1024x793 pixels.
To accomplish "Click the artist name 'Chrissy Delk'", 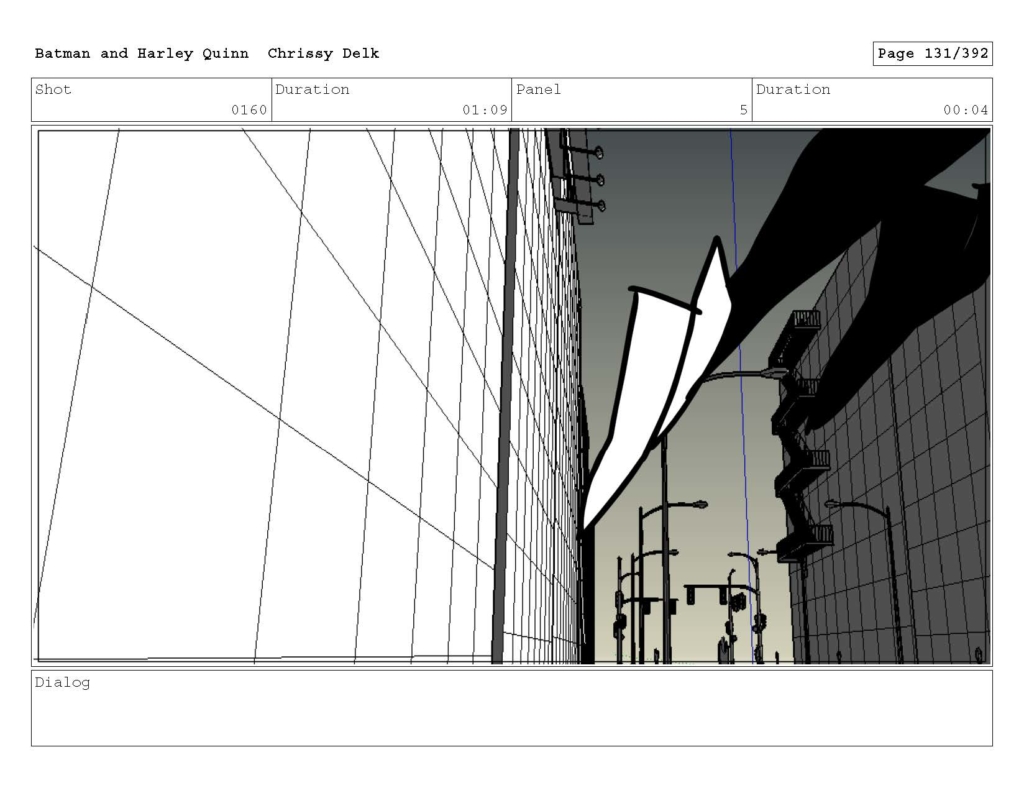I will 323,54.
